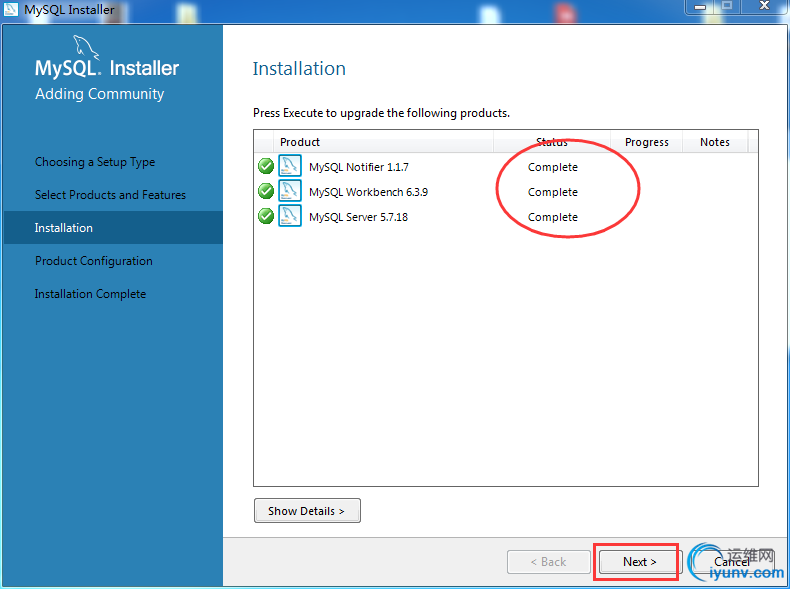The width and height of the screenshot is (790, 589).
Task: Click green check beside MySQL Workbench row
Action: [x=266, y=191]
